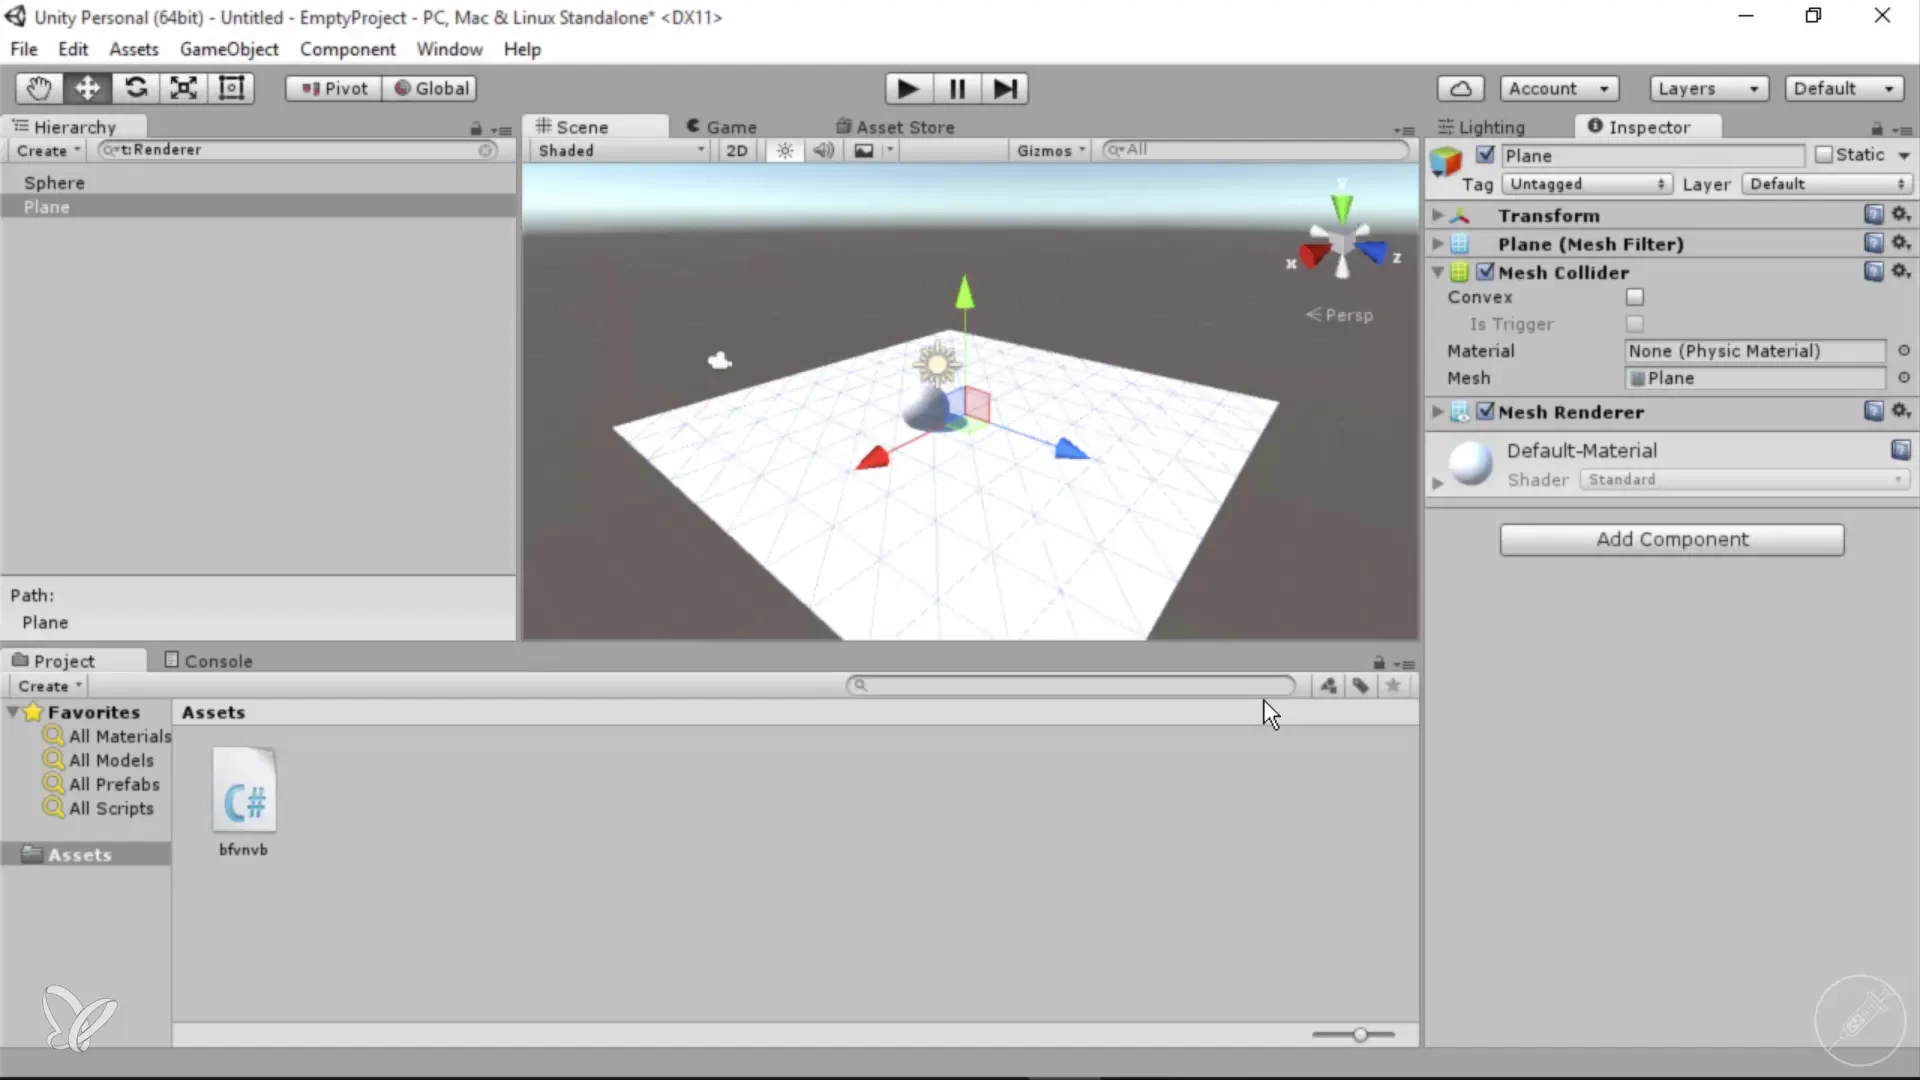Select the Hand tool in the toolbar

(39, 88)
